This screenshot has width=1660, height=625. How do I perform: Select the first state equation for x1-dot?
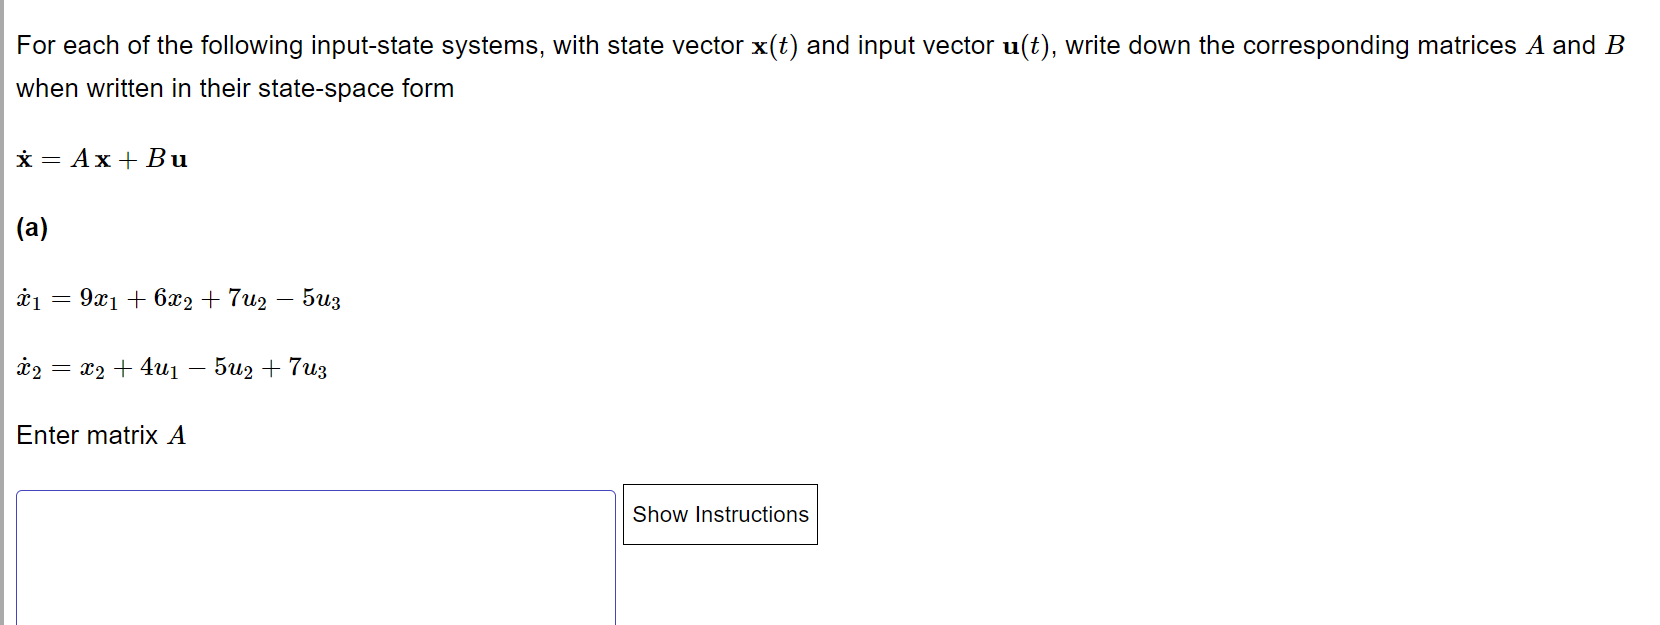[178, 298]
